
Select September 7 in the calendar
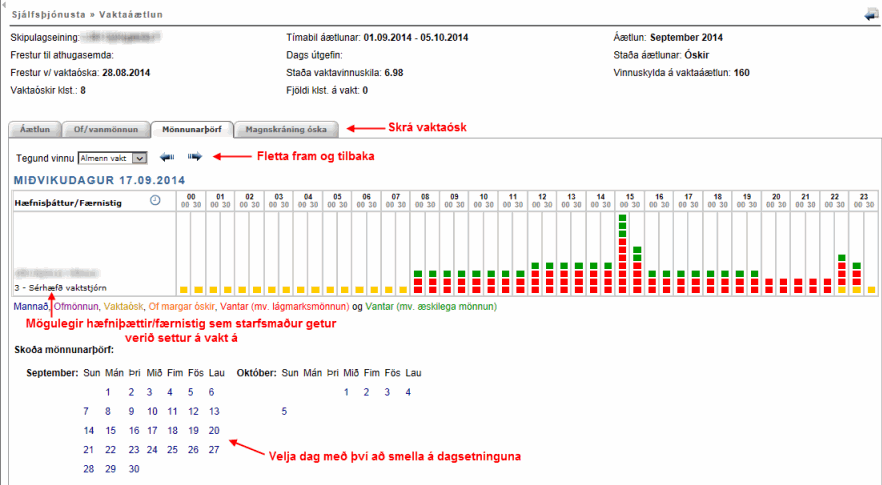pos(86,411)
